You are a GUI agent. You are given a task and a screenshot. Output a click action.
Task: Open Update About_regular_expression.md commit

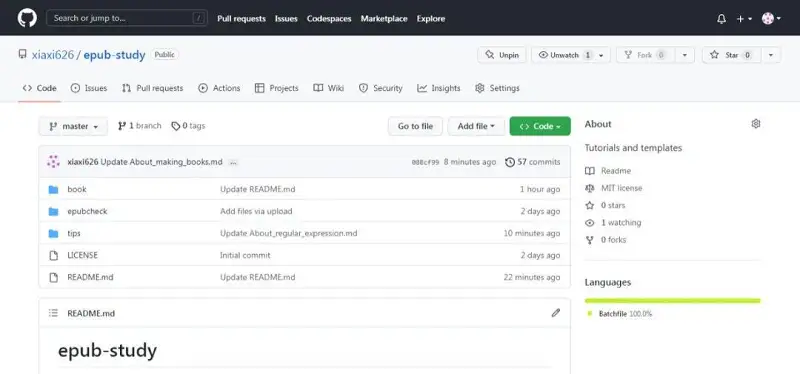coord(288,233)
